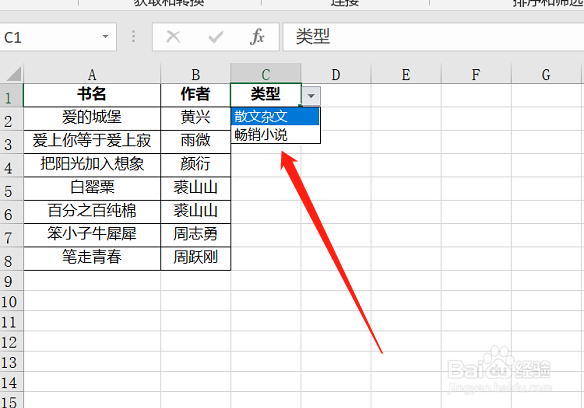584x408 pixels.
Task: Click the 书名 header cell
Action: [92, 95]
